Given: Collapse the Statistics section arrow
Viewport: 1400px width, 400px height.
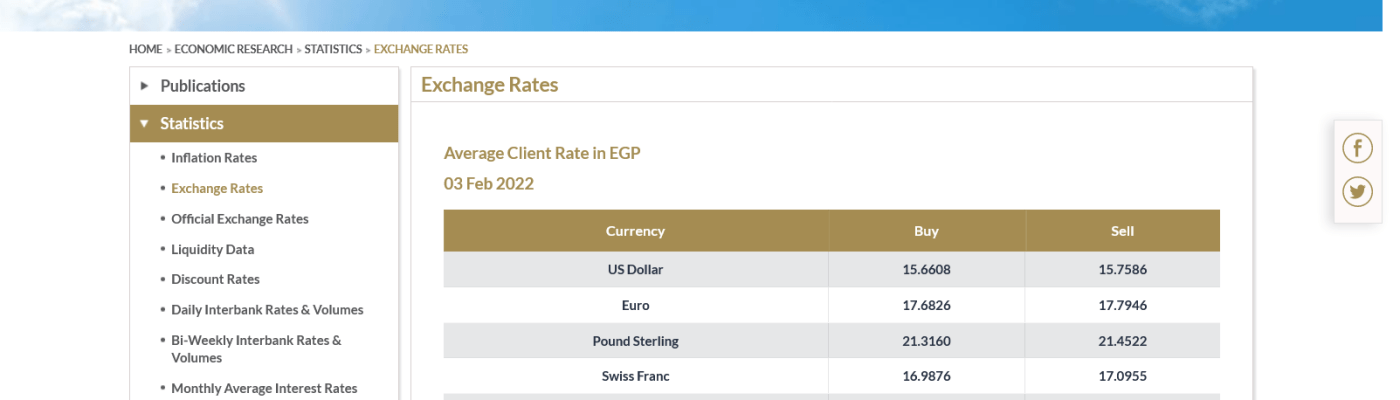Looking at the screenshot, I should tap(145, 124).
